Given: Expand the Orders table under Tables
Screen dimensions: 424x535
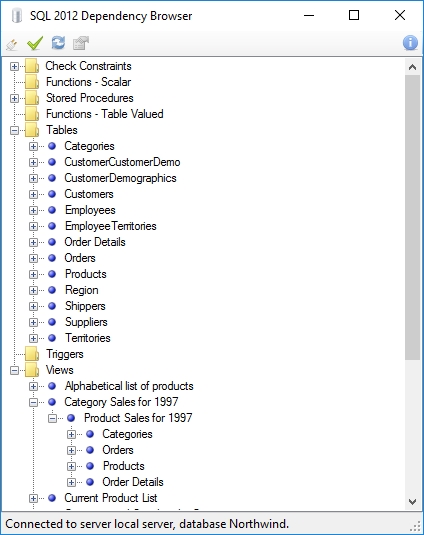Looking at the screenshot, I should (33, 258).
